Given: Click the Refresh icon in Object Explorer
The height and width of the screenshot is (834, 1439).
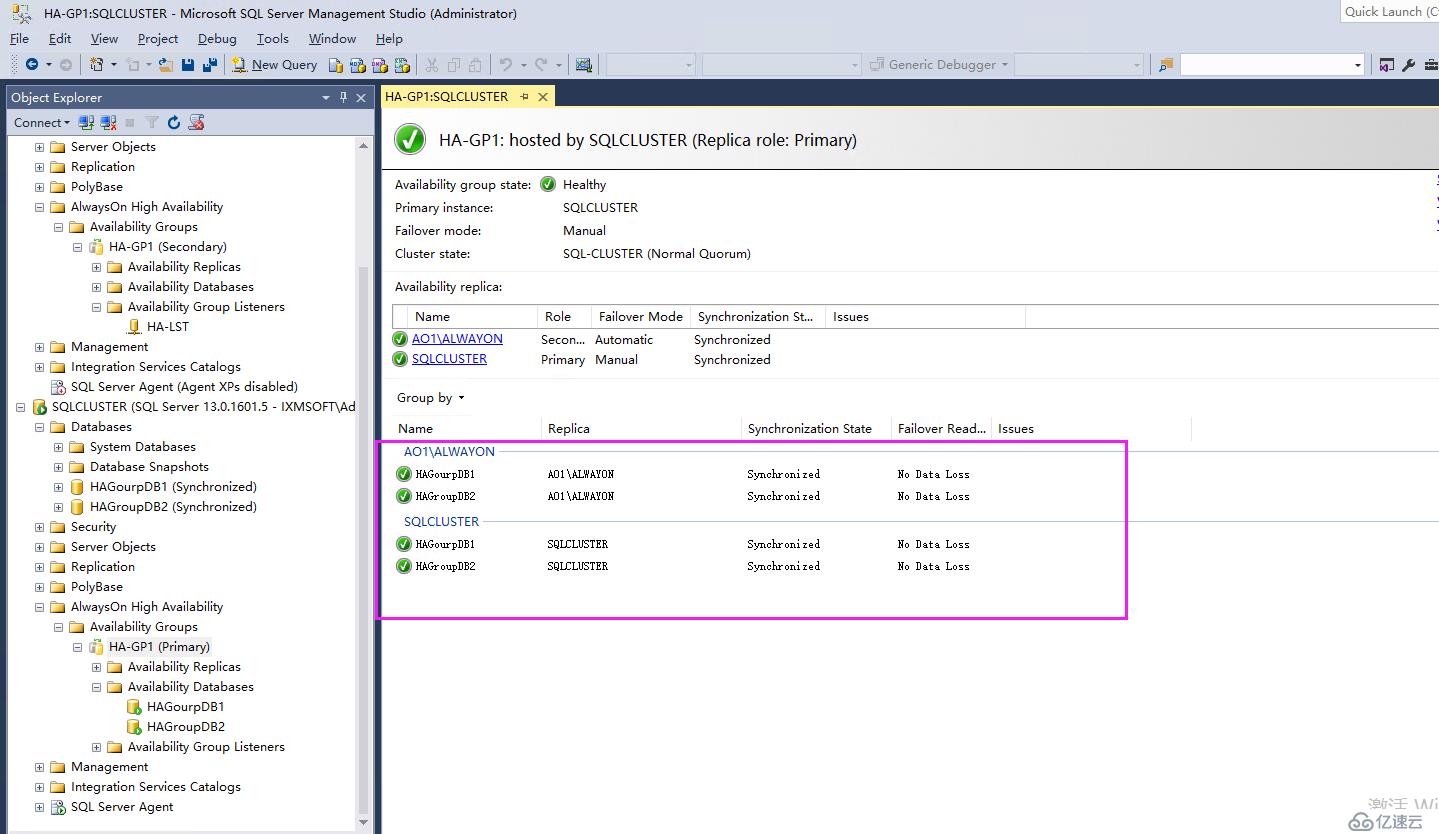Looking at the screenshot, I should [x=174, y=123].
